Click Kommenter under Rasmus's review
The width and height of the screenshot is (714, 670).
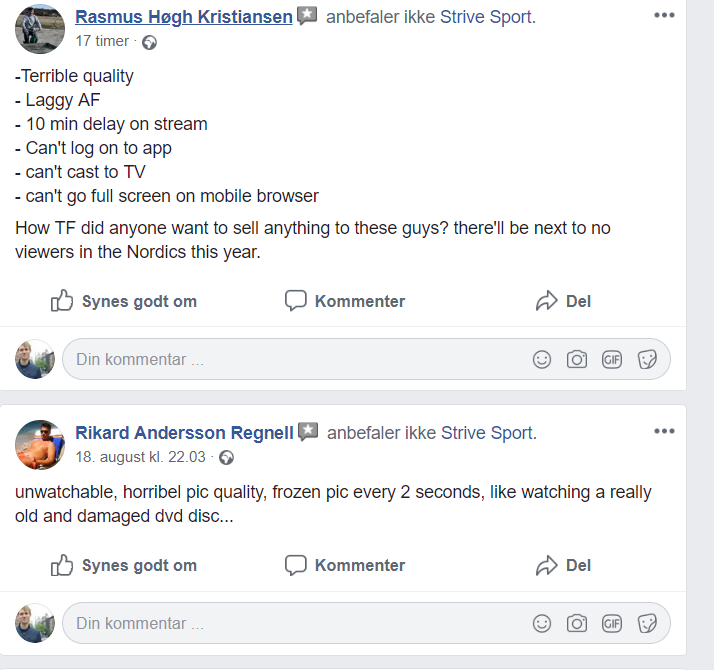point(345,301)
